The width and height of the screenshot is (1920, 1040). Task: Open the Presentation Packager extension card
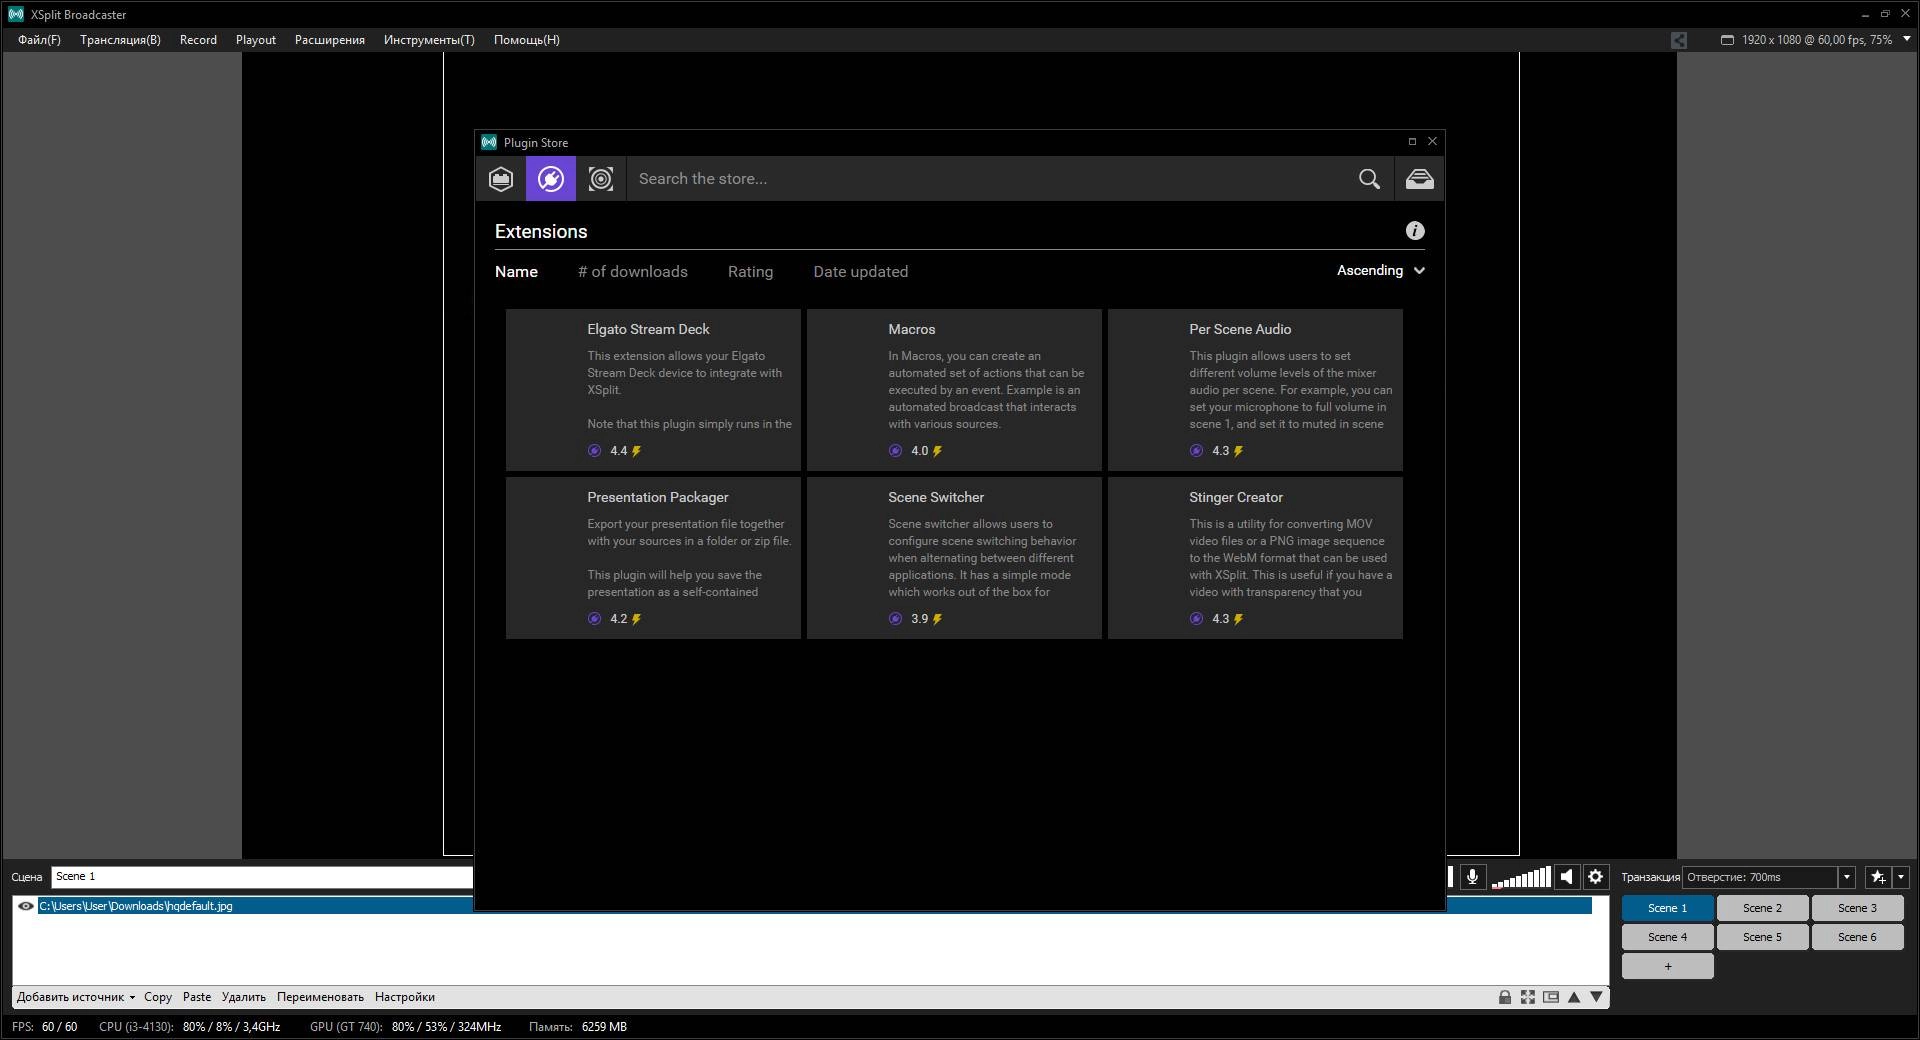click(653, 558)
